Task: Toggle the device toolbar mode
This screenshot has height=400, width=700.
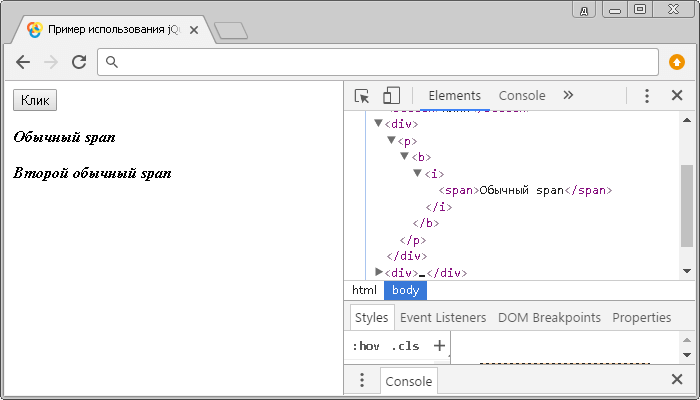Action: click(391, 96)
